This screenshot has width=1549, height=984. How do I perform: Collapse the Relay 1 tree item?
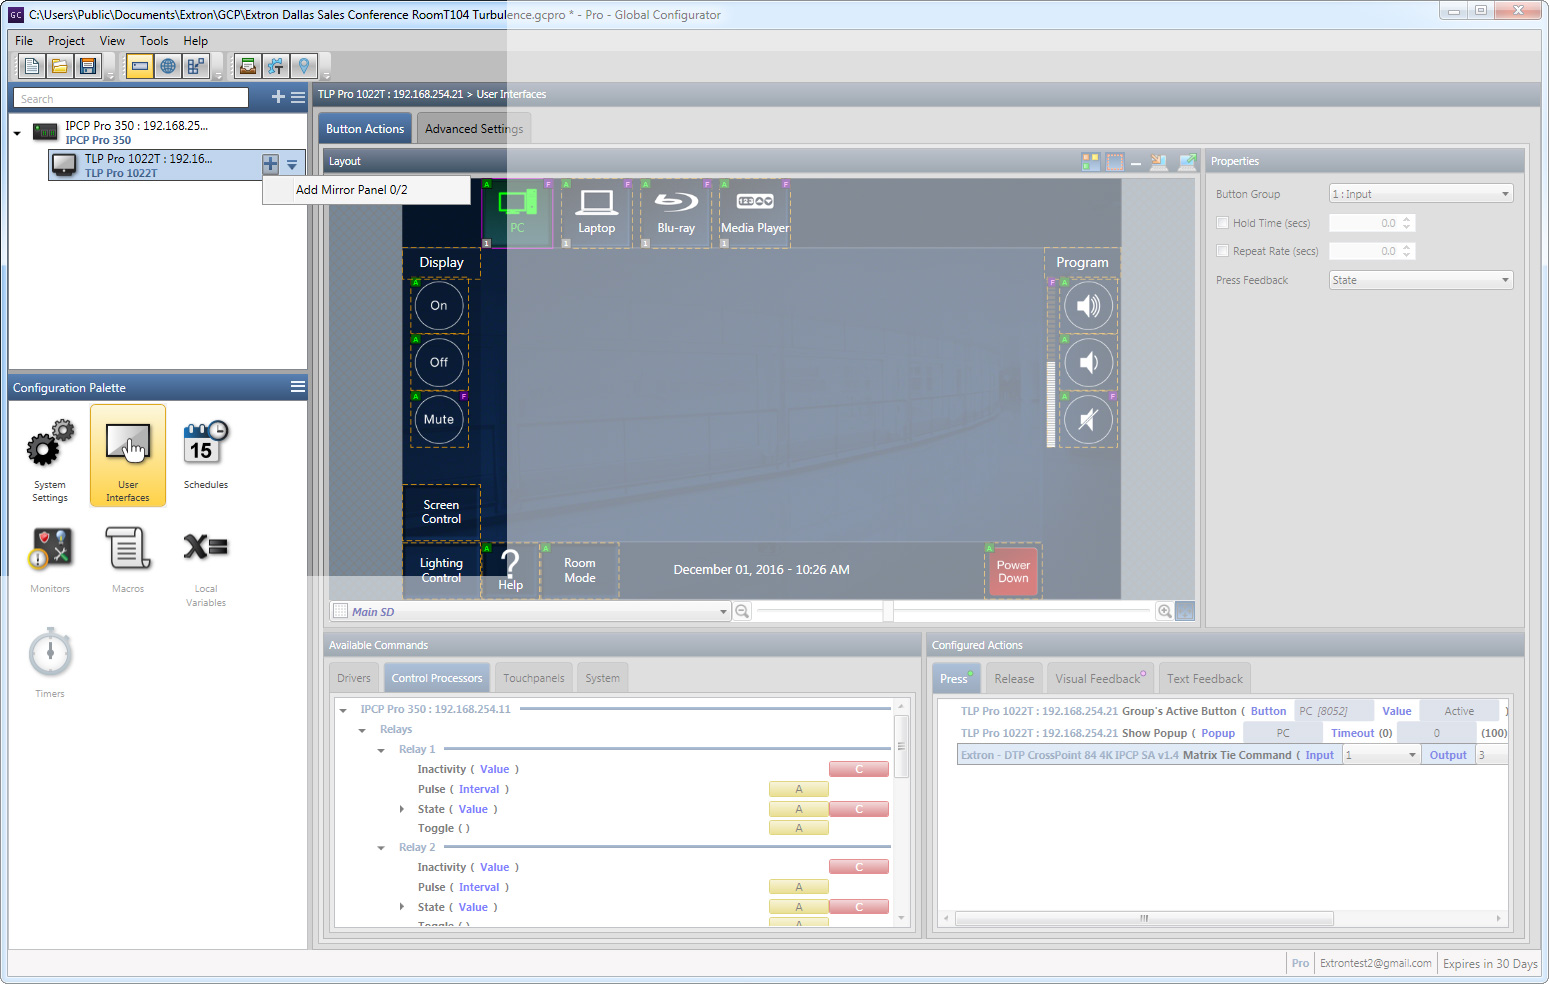tap(379, 748)
